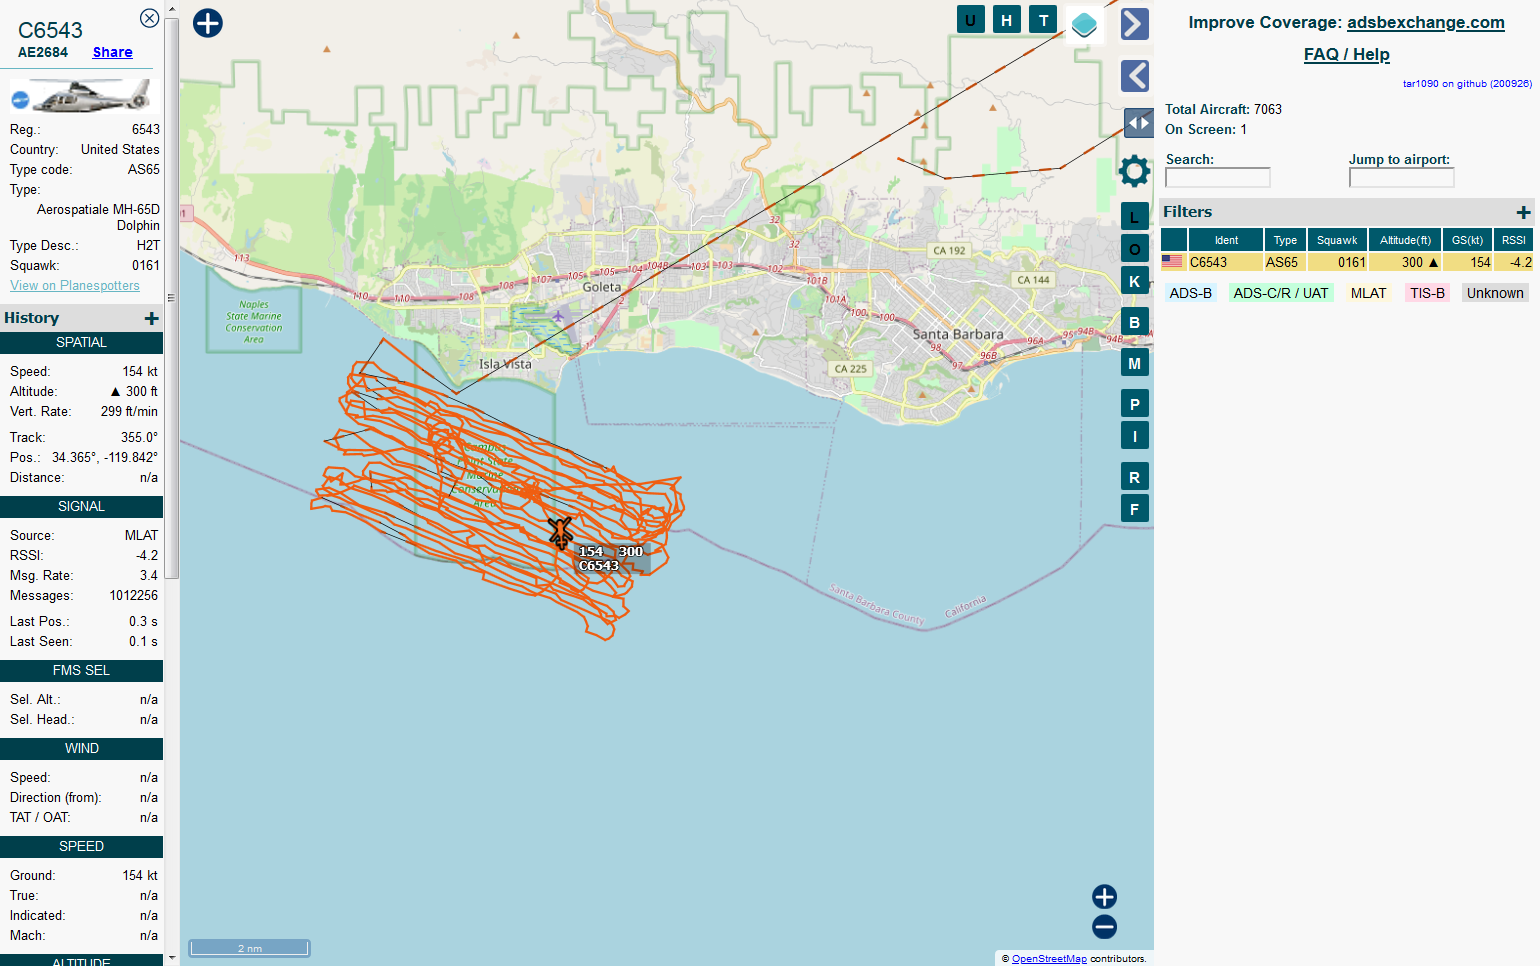The width and height of the screenshot is (1540, 966).
Task: Click the flag column header
Action: coord(1173,240)
